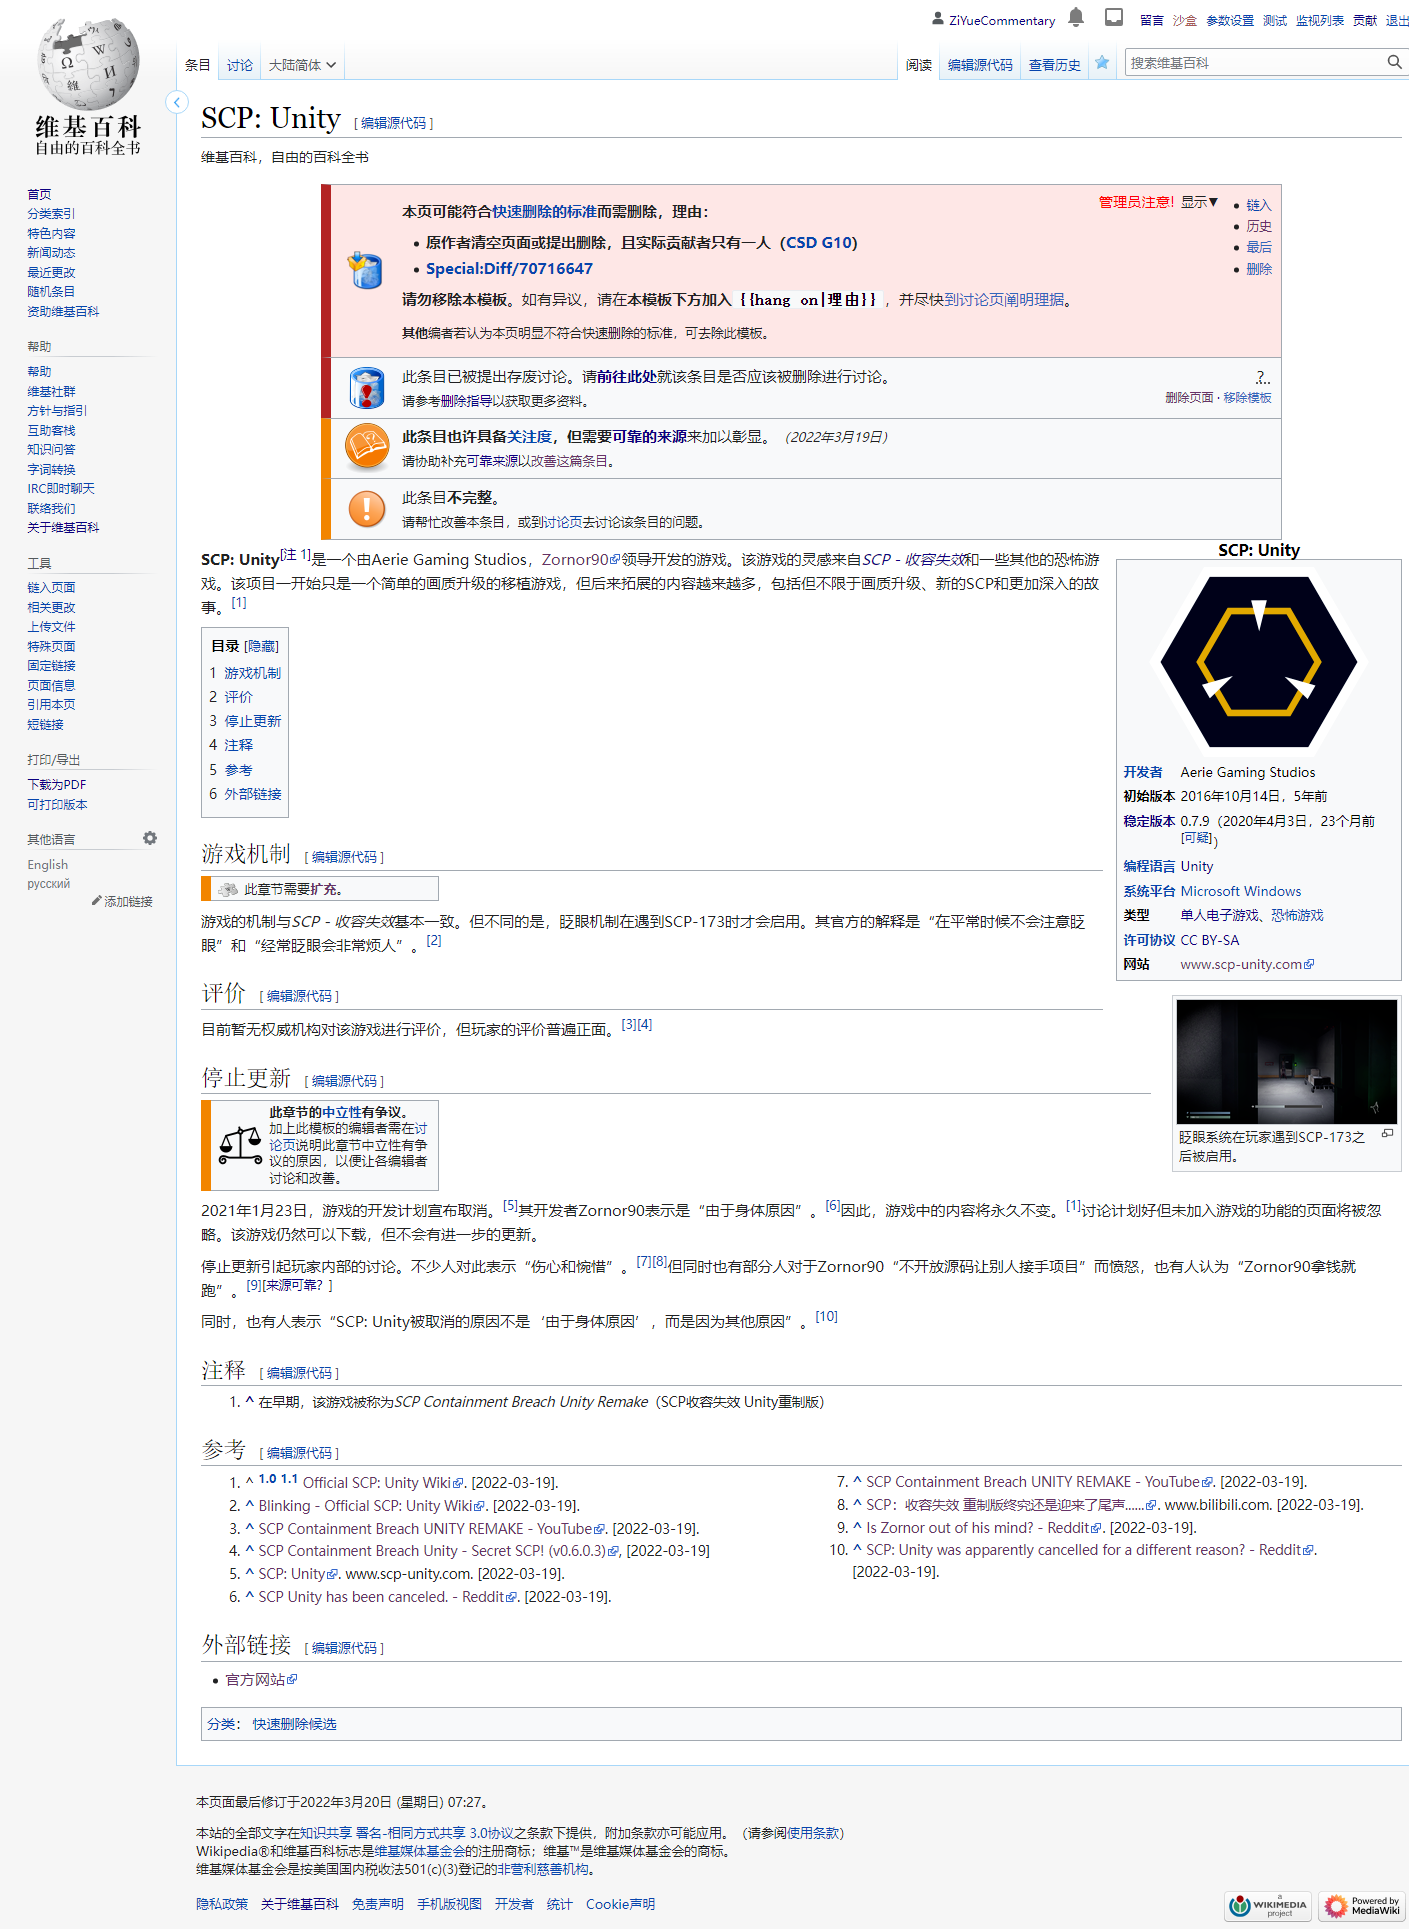Hide the table of contents
The height and width of the screenshot is (1929, 1409).
262,647
